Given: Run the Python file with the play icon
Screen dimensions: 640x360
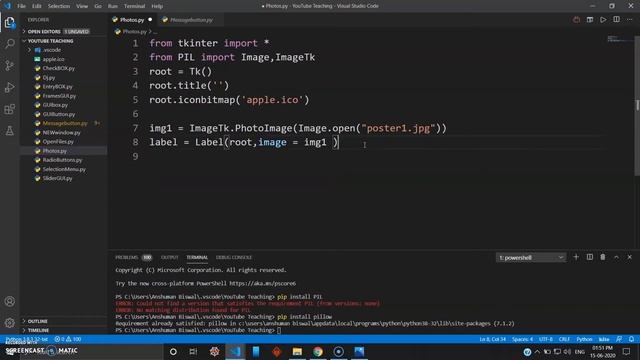Looking at the screenshot, I should click(x=603, y=20).
